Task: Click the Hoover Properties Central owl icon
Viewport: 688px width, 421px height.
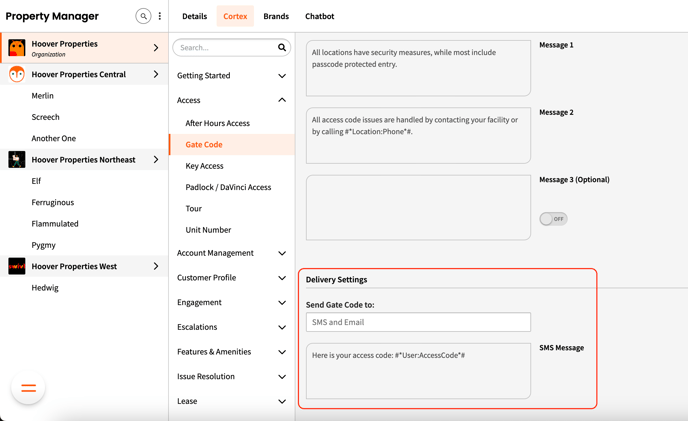Action: [x=17, y=75]
